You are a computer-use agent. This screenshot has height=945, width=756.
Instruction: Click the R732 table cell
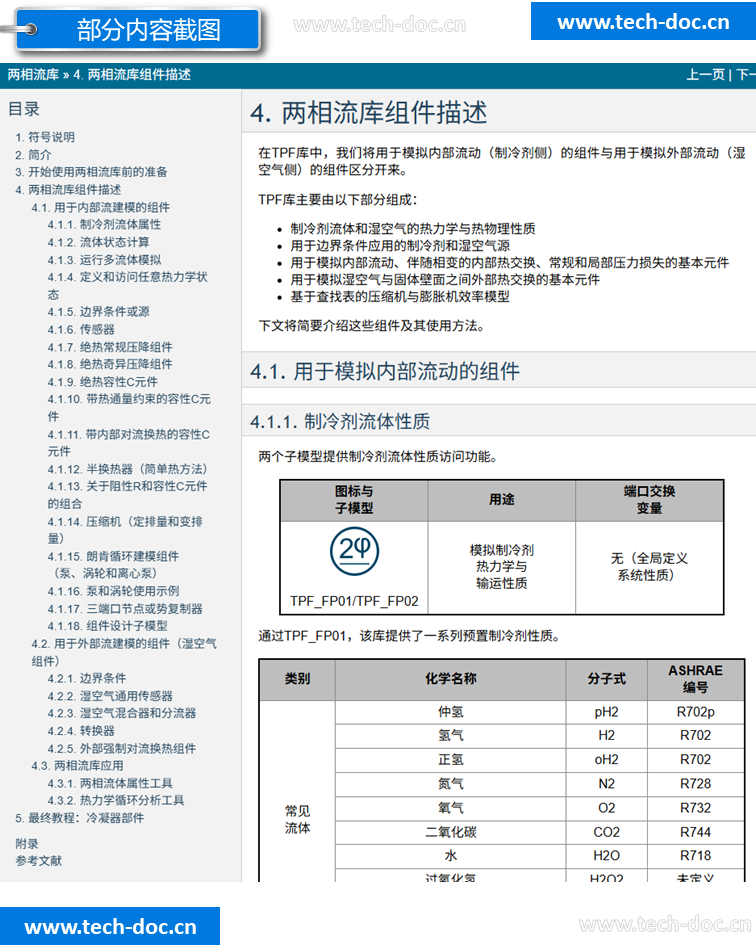[x=695, y=808]
